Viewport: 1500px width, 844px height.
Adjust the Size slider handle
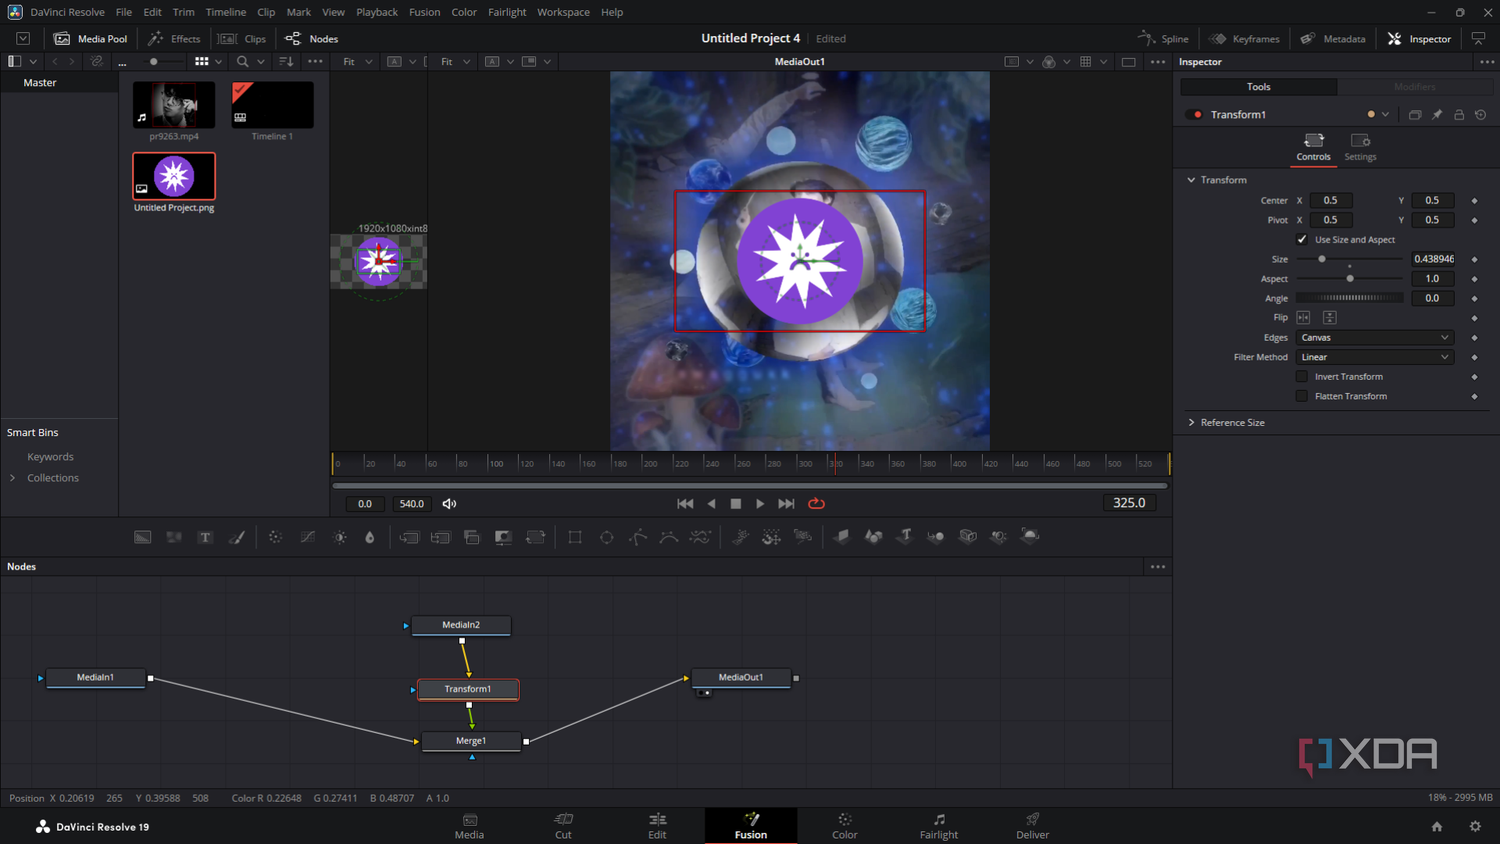(x=1322, y=259)
